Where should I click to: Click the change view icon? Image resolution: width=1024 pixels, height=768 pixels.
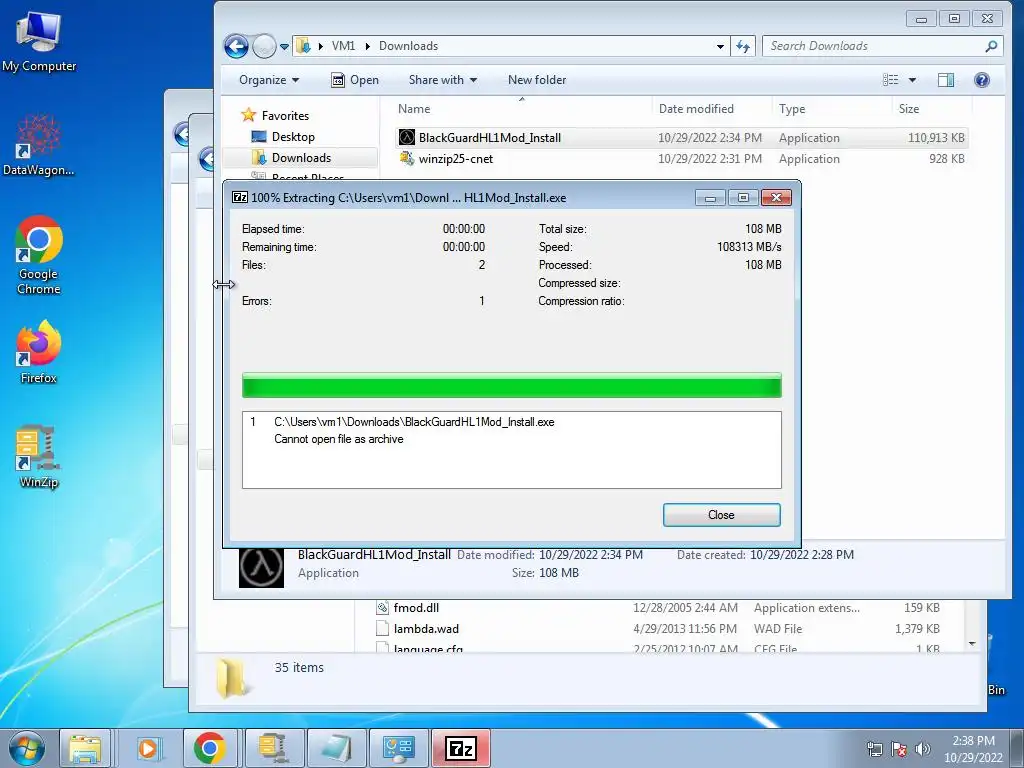click(x=891, y=80)
